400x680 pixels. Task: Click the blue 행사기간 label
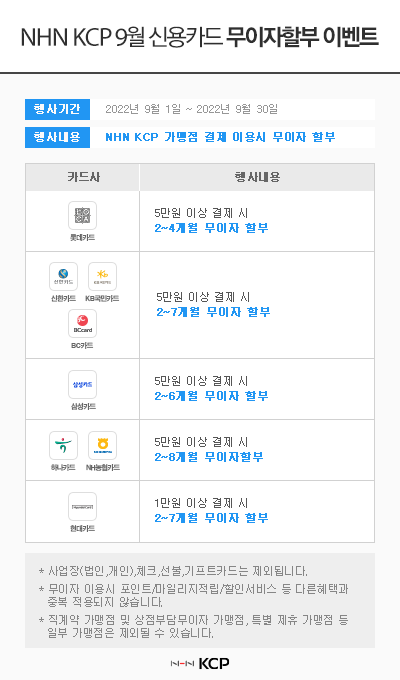(x=57, y=109)
